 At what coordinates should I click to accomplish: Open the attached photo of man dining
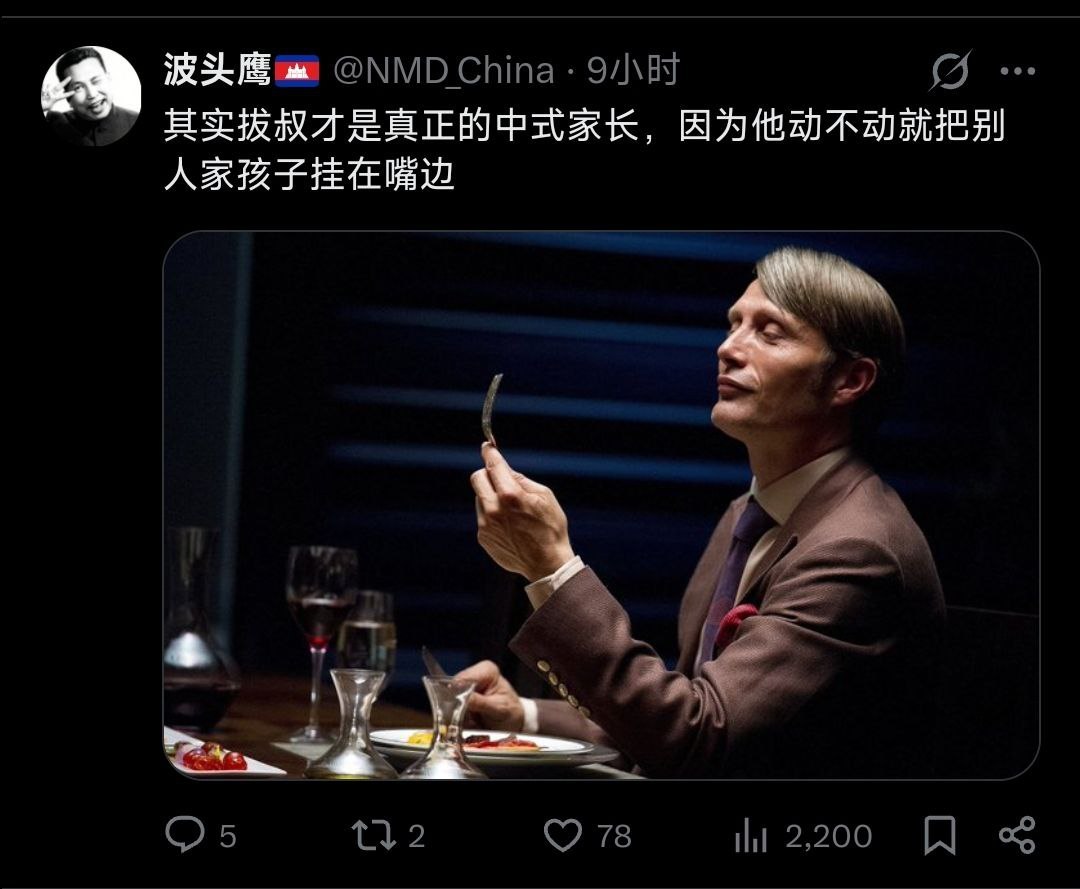(601, 505)
